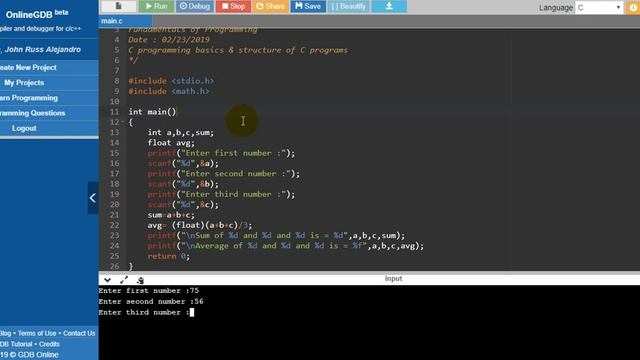
Task: Expand console with the fullscreen arrows icon
Action: click(x=124, y=280)
